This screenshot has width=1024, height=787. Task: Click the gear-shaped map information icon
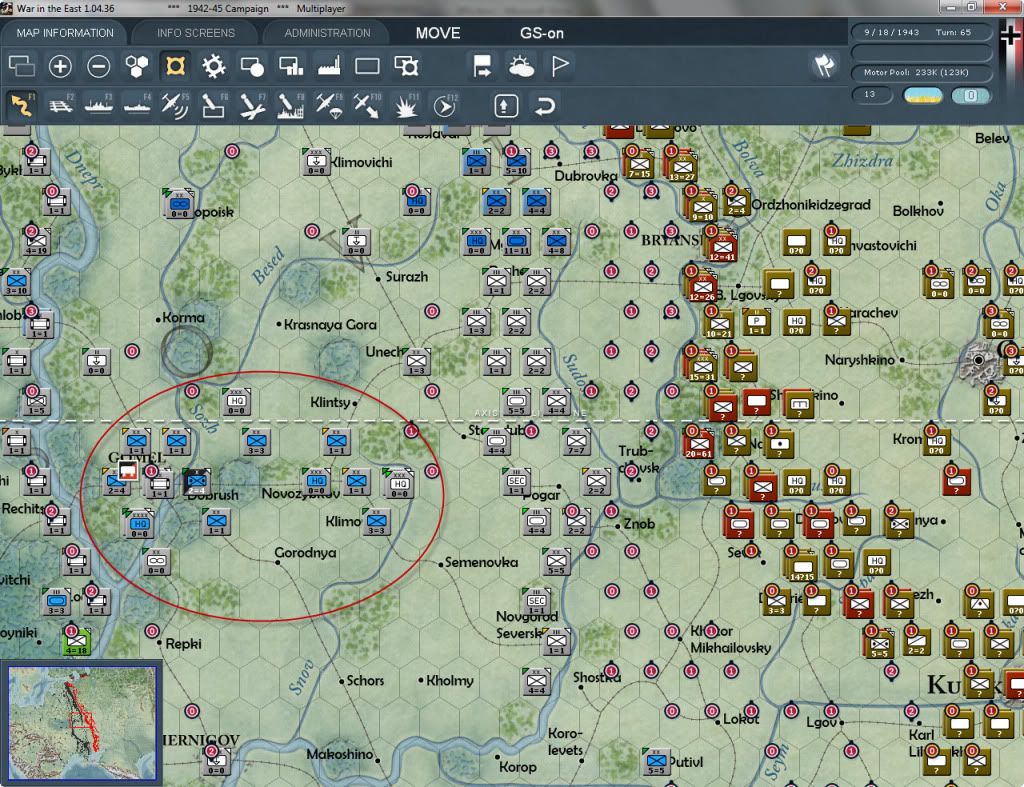click(x=214, y=66)
